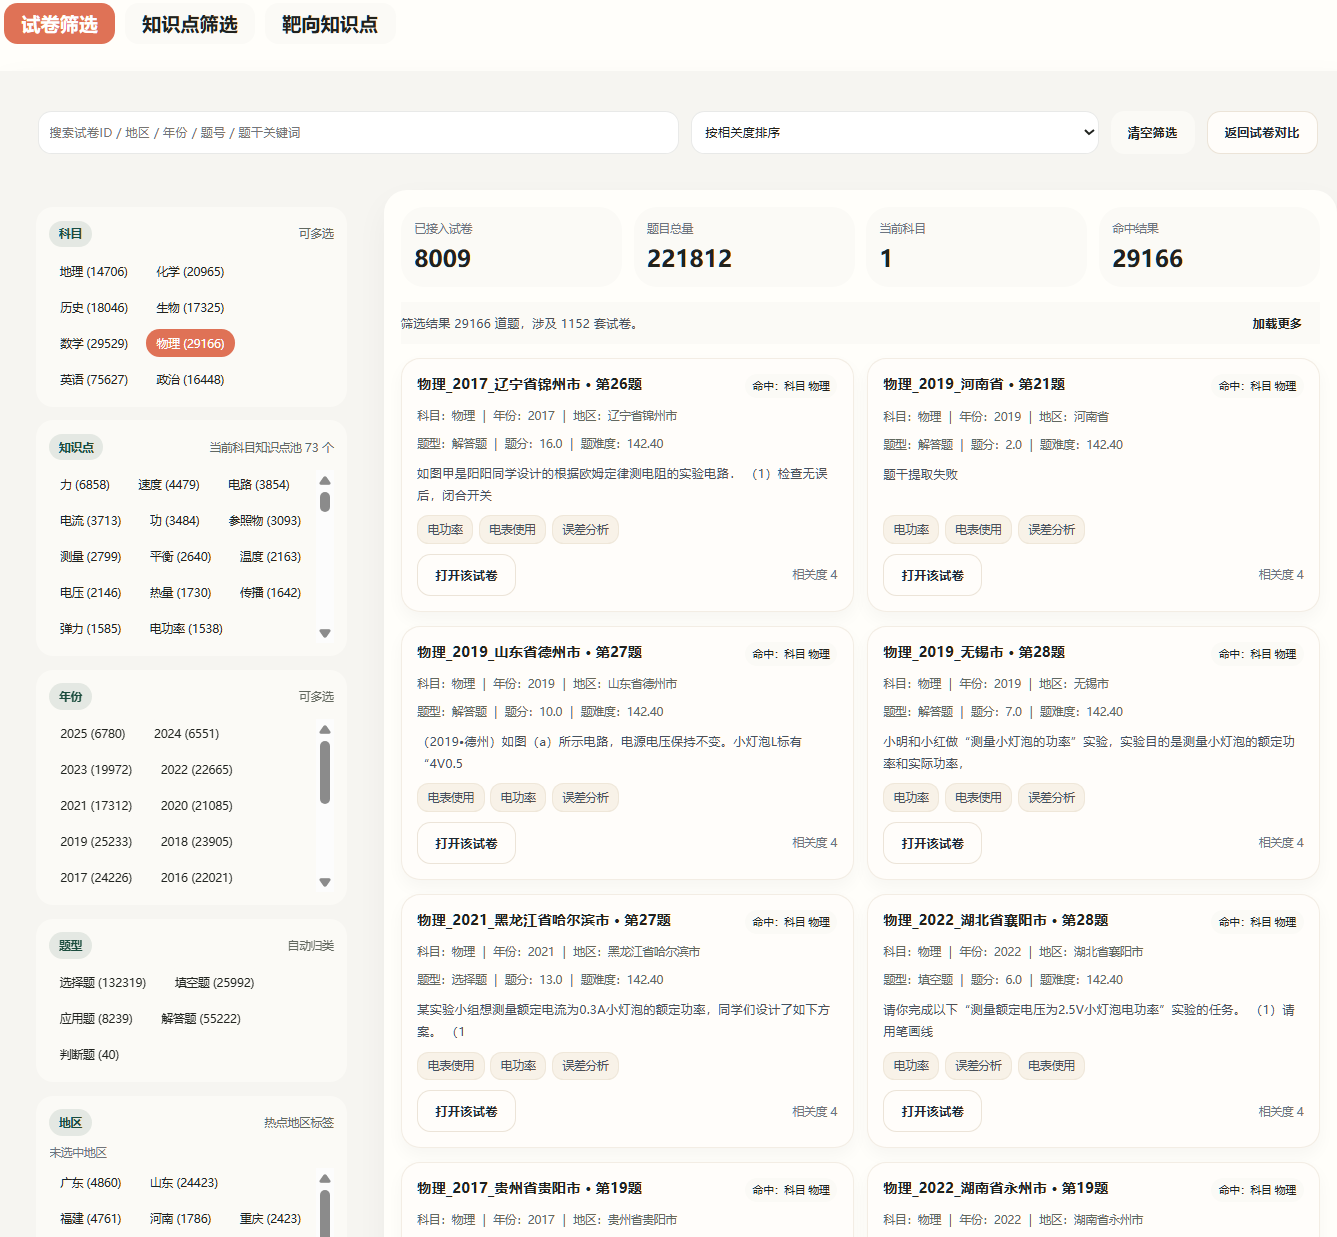The width and height of the screenshot is (1337, 1237).
Task: Filter by year 2023 (19972)
Action: 96,770
